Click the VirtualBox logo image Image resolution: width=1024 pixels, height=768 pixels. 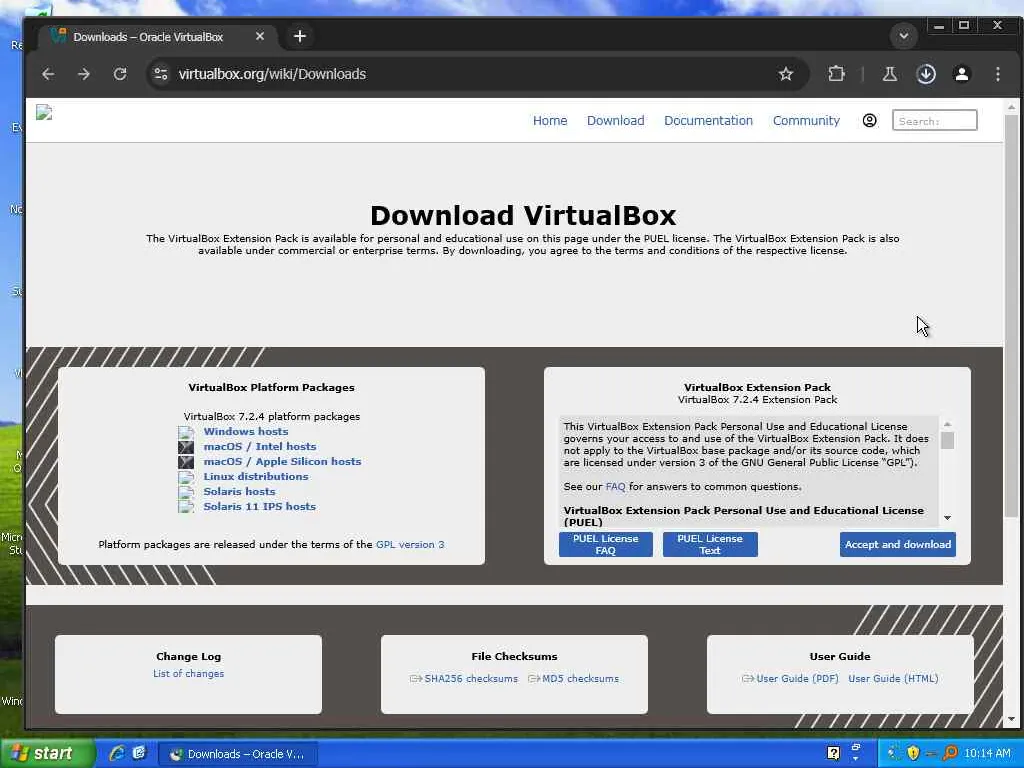44,112
